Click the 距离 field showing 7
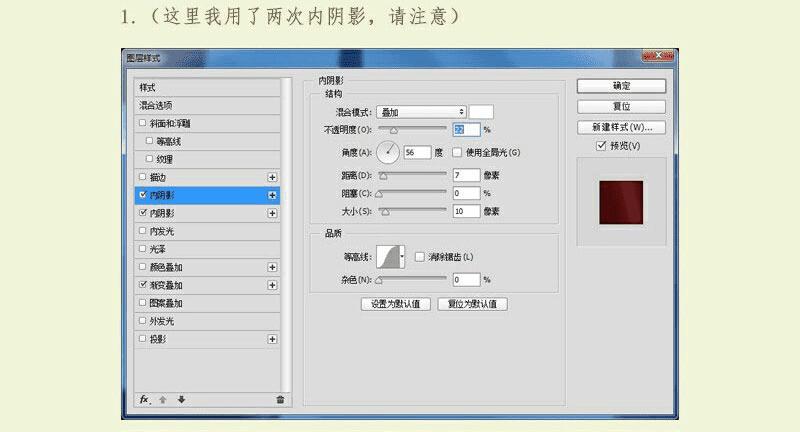800x432 pixels. coord(466,175)
